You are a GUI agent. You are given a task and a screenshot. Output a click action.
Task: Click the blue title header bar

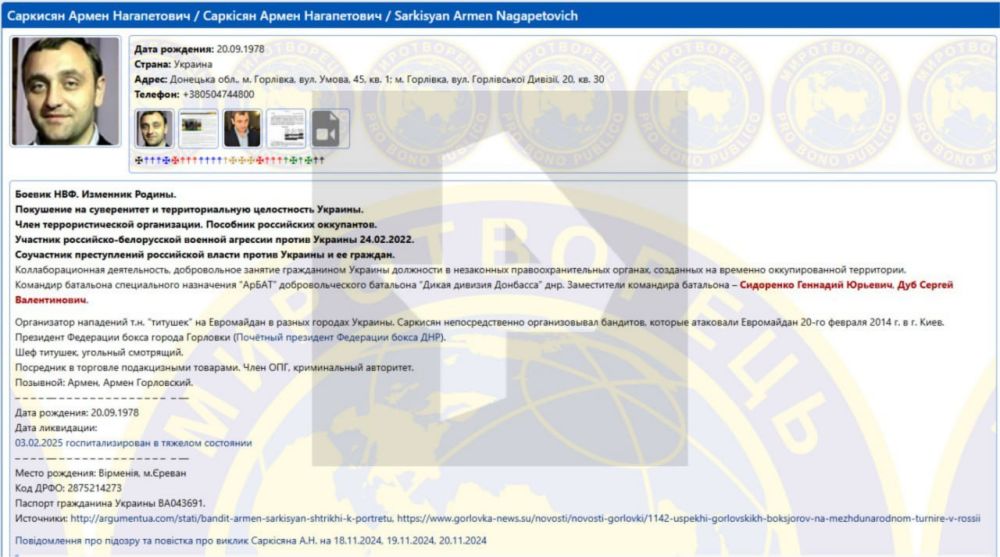(500, 17)
